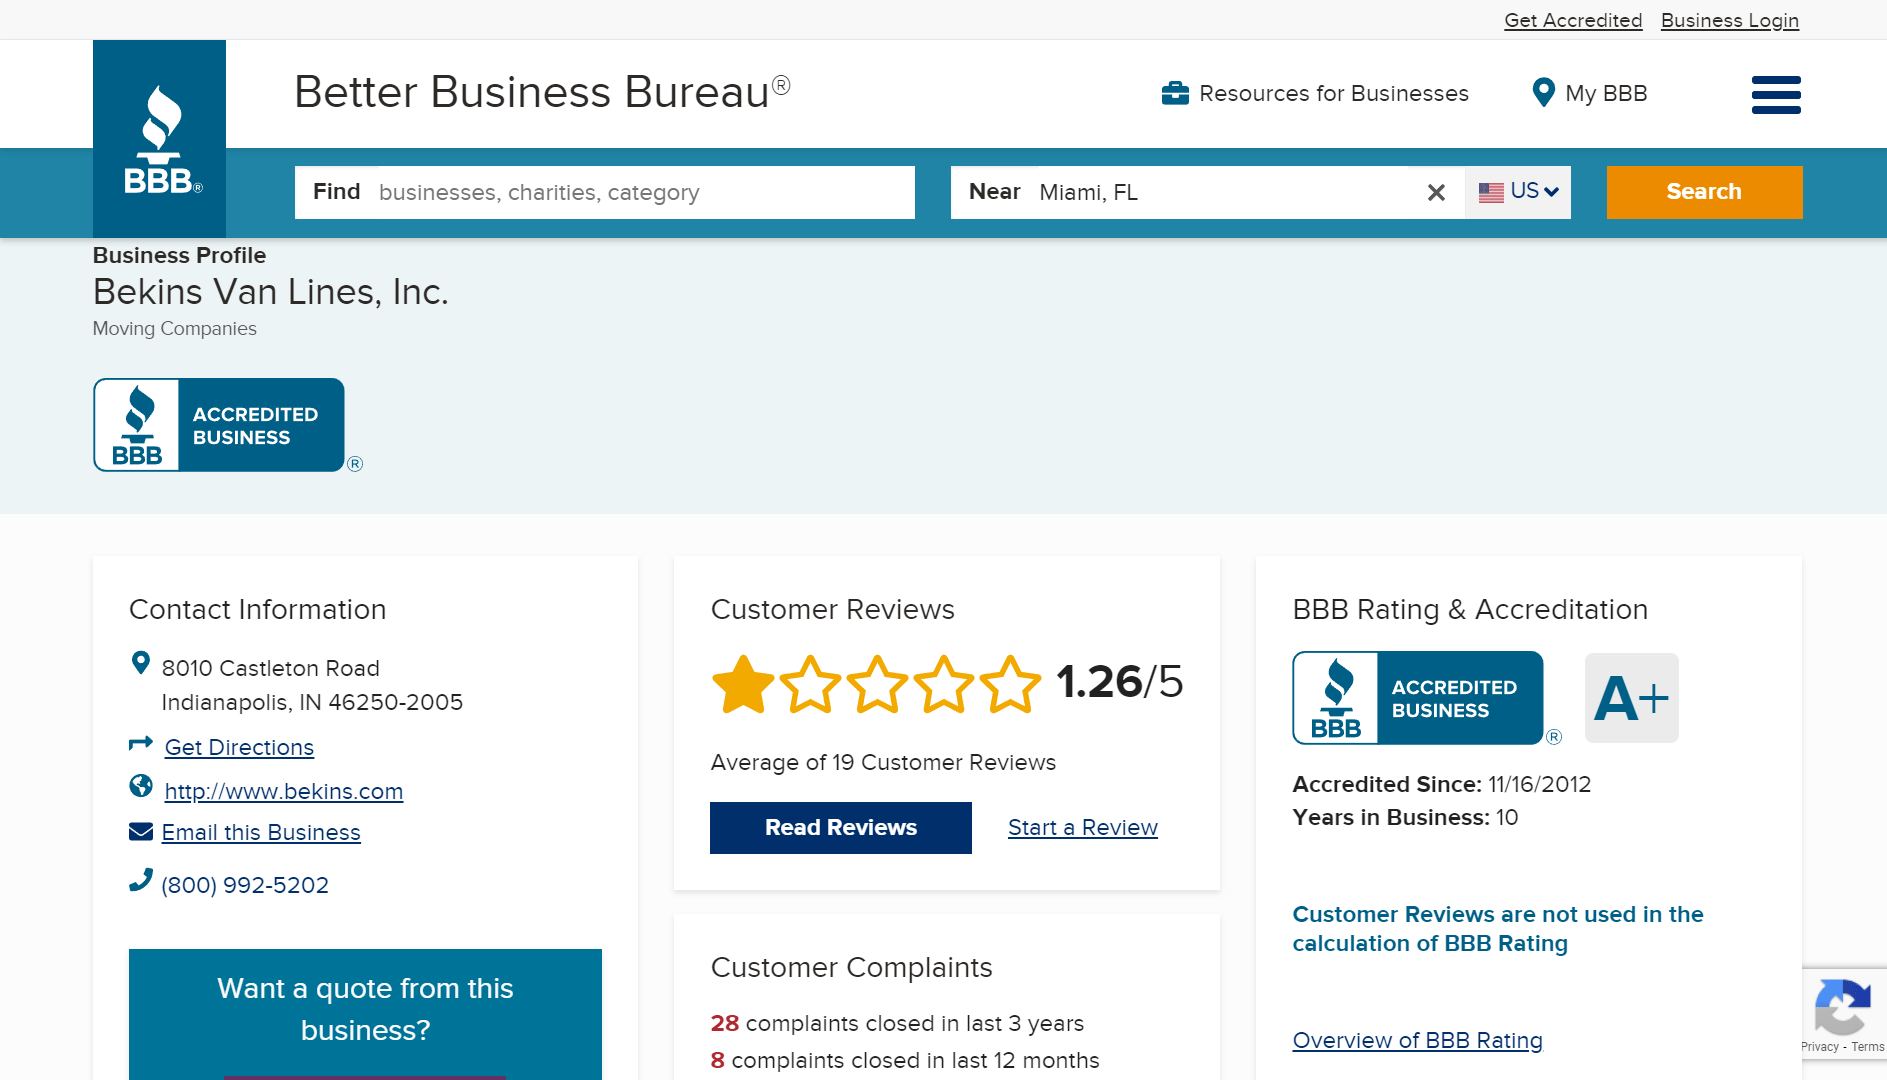Click the Bekins Van Lines, Inc. heading
The width and height of the screenshot is (1887, 1080).
click(x=271, y=292)
